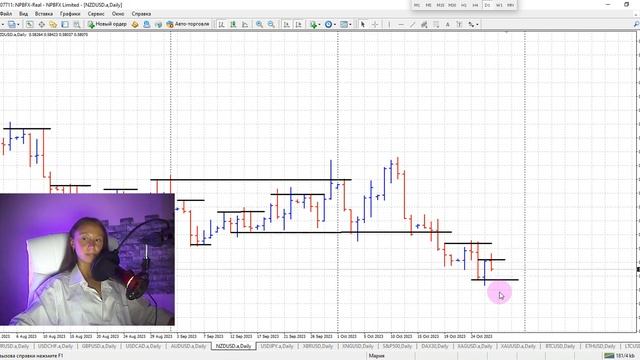640x360 pixels.
Task: Open the Вид menu
Action: [24, 14]
